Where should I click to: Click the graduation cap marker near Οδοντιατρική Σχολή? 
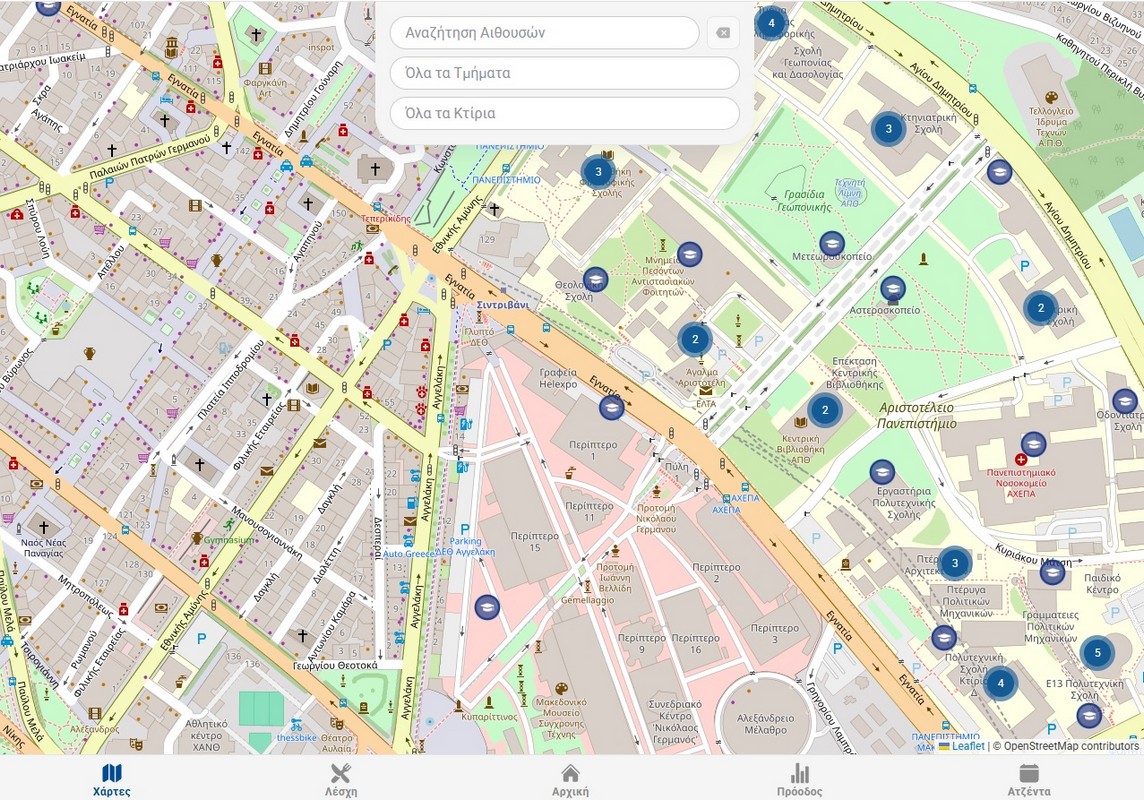coord(1125,402)
